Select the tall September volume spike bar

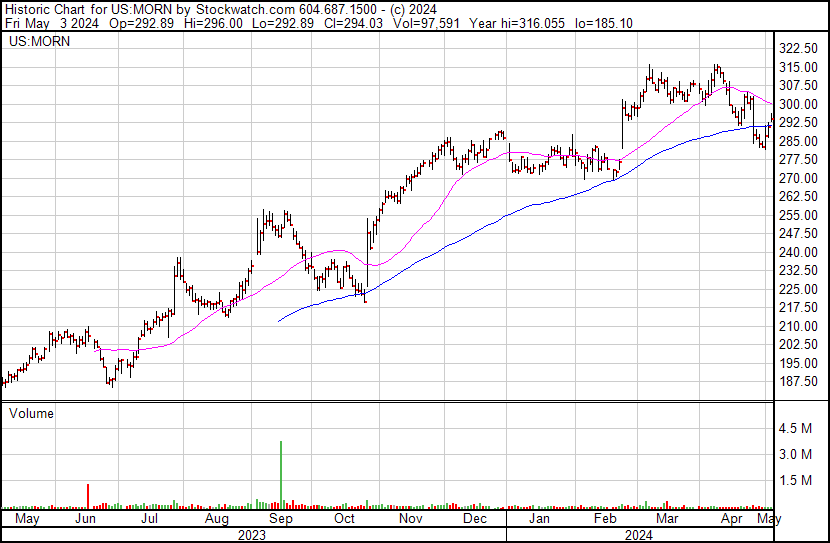(281, 473)
